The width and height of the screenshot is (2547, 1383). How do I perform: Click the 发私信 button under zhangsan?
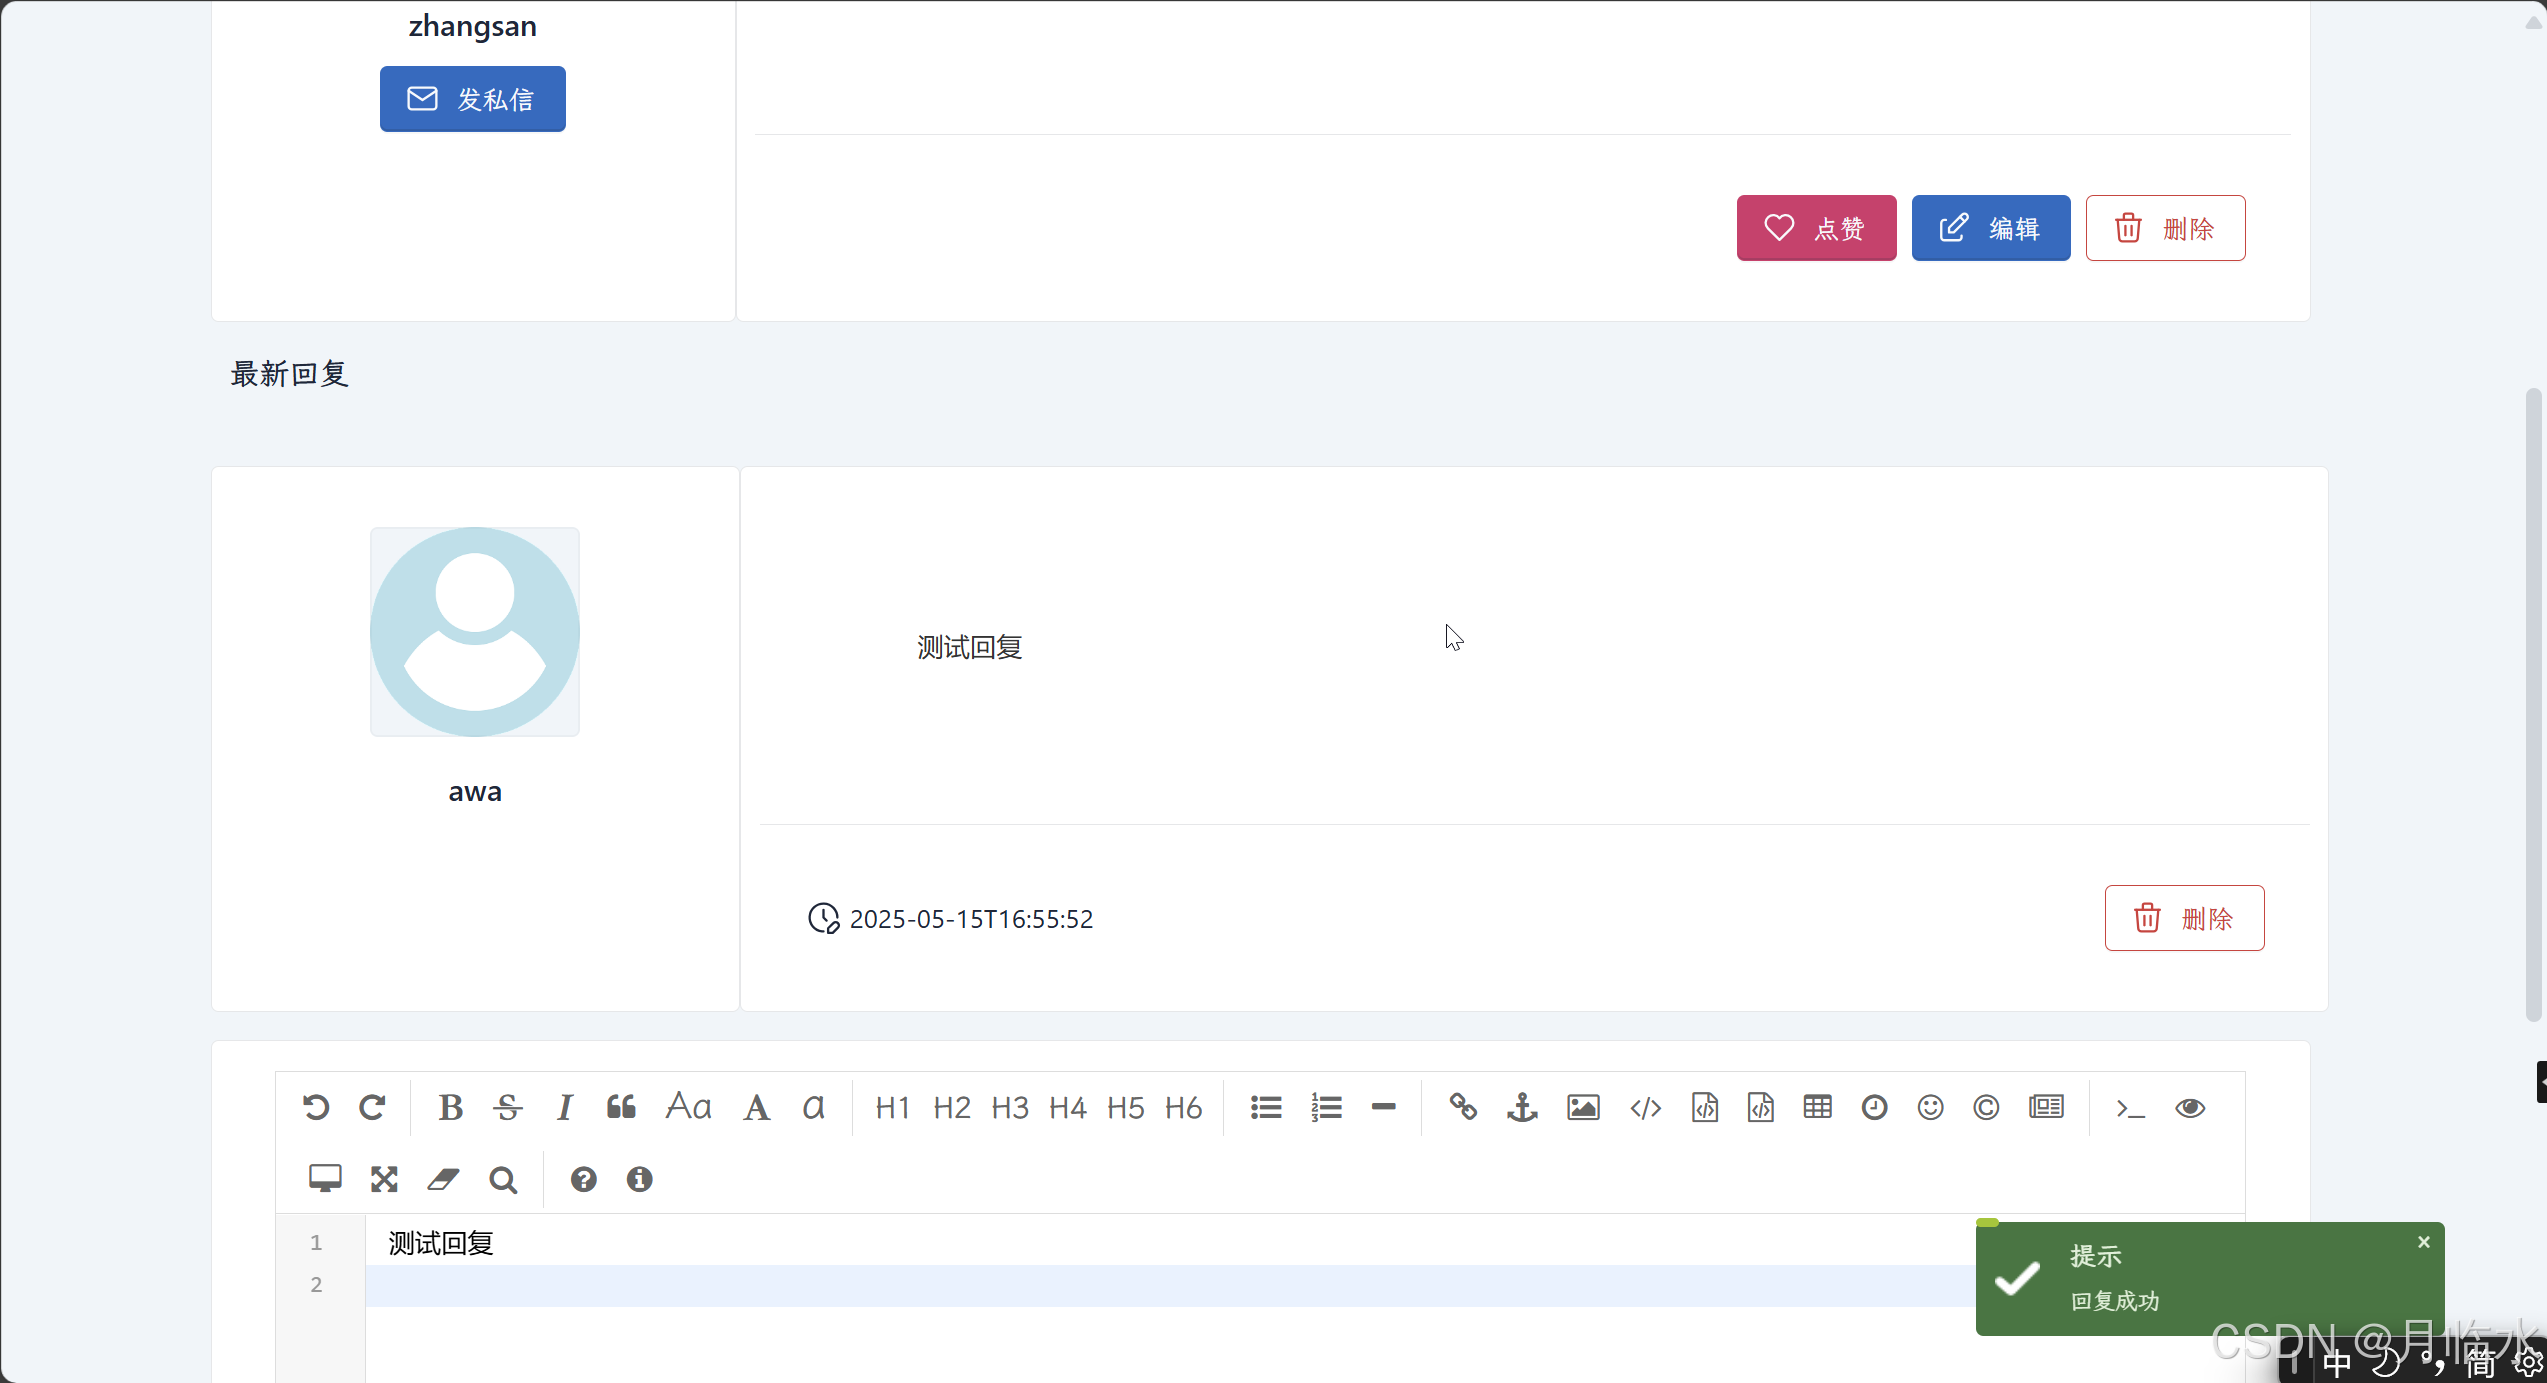click(472, 99)
